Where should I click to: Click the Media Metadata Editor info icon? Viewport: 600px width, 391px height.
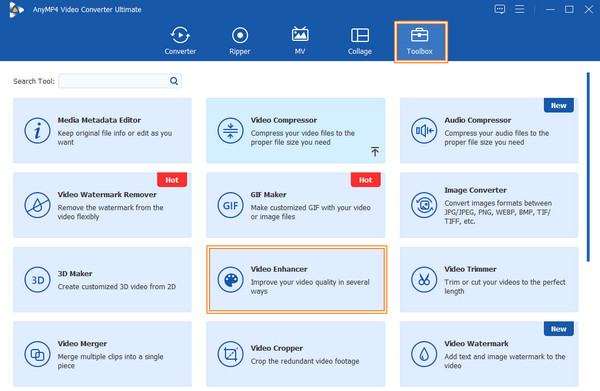click(37, 131)
